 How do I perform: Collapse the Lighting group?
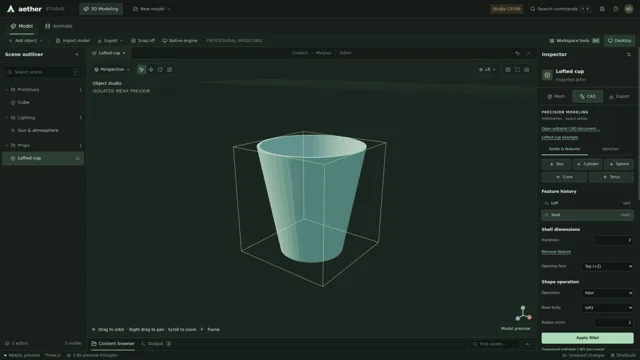(x=7, y=118)
